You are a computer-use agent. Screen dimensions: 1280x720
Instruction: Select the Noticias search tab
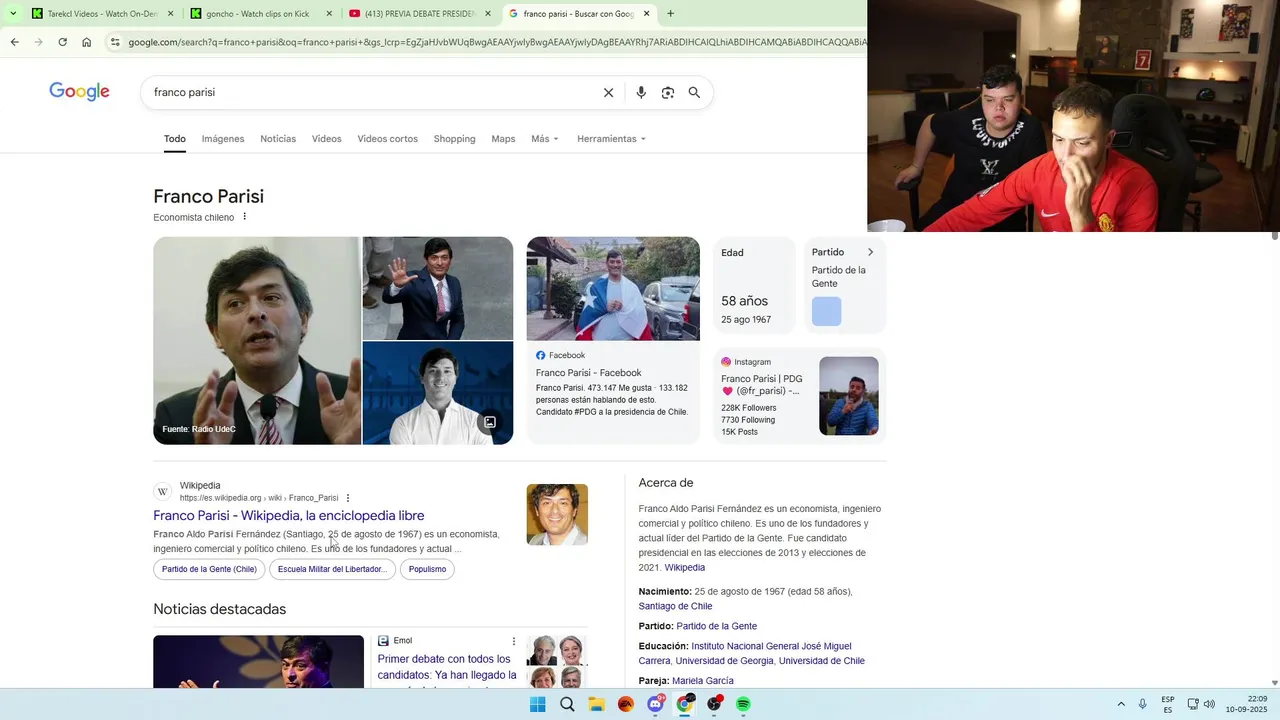[278, 139]
